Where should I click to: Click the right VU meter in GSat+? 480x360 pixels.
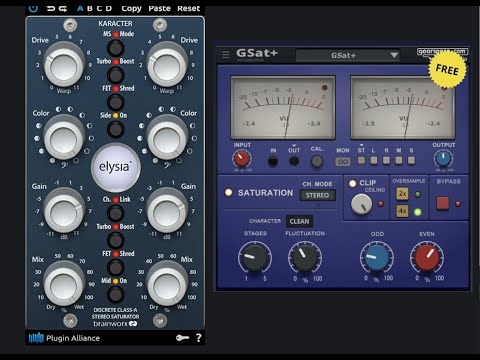[x=403, y=107]
